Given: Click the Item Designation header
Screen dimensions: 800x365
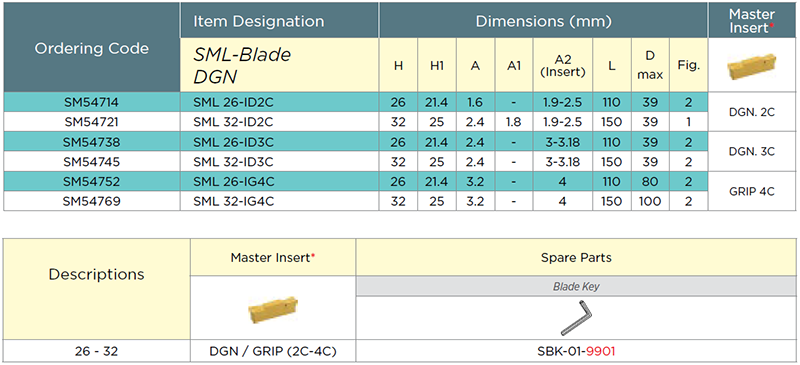Looking at the screenshot, I should coord(259,21).
